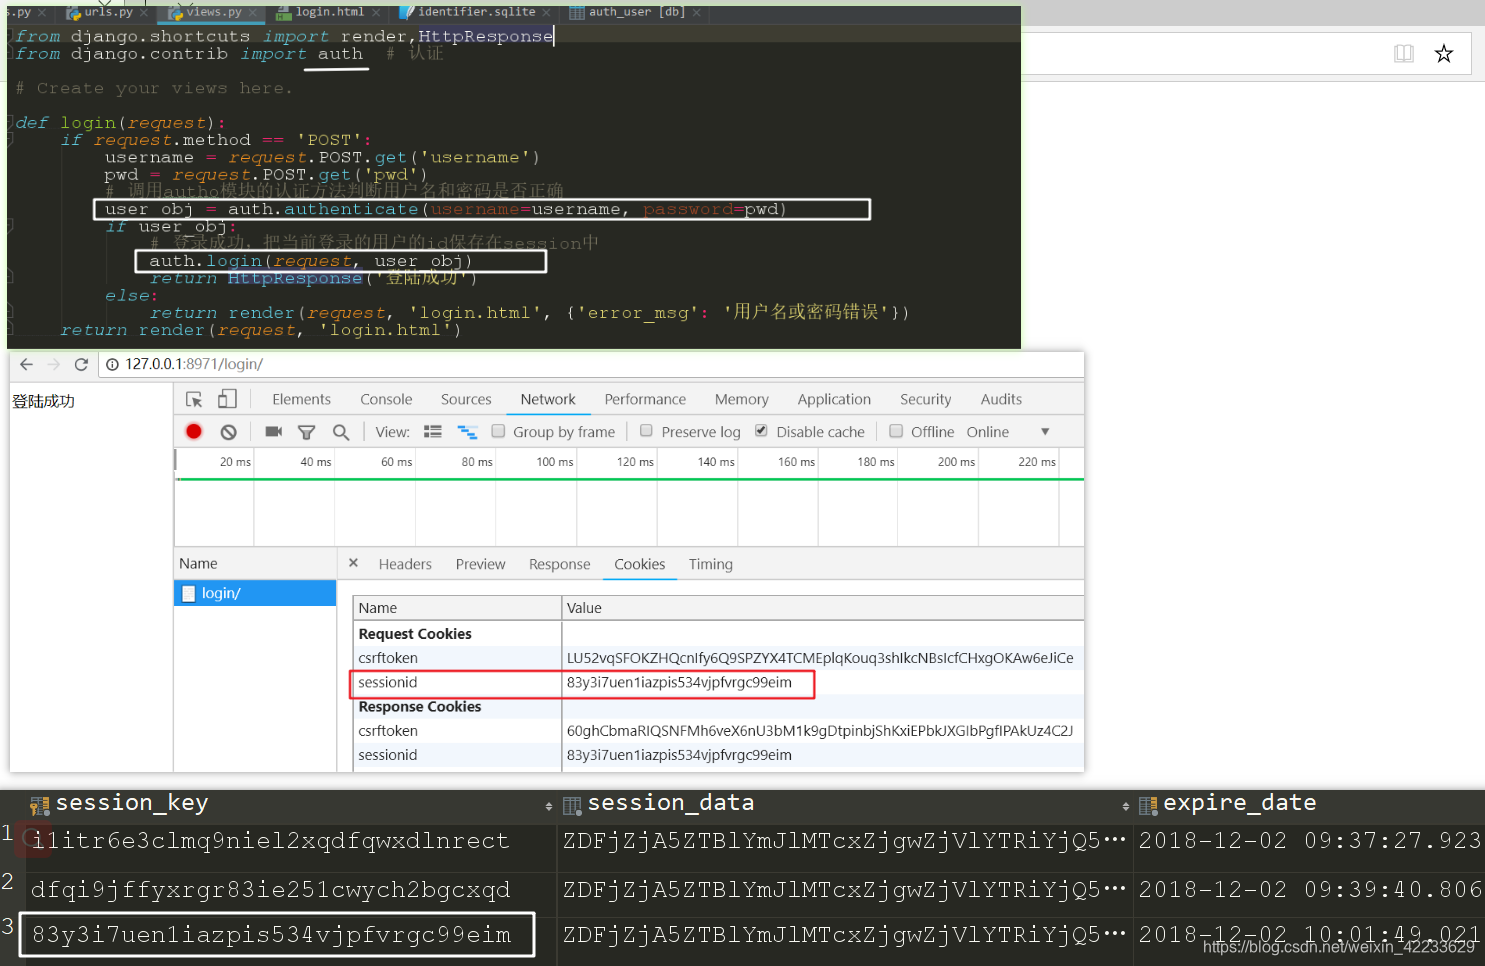The height and width of the screenshot is (966, 1485).
Task: Sort by session_data column arrows
Action: tap(1126, 806)
